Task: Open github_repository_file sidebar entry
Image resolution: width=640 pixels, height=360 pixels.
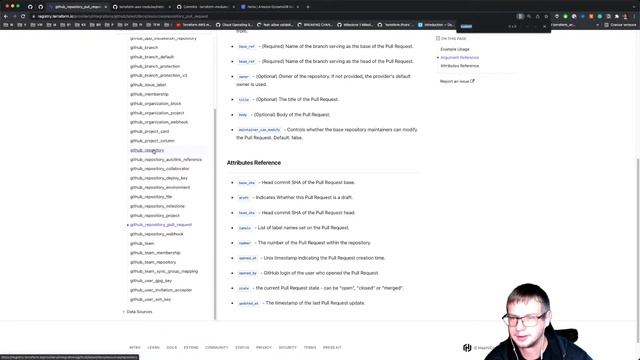Action: (151, 197)
